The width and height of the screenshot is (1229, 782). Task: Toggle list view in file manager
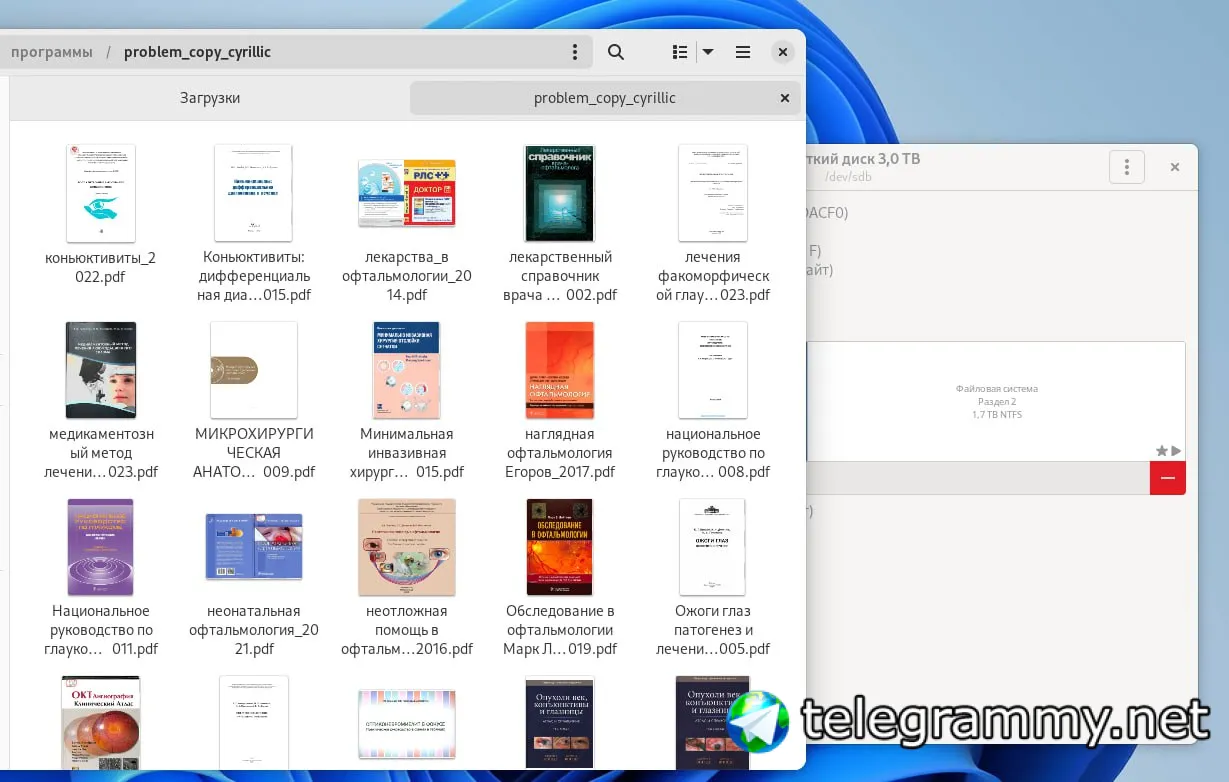click(x=680, y=52)
